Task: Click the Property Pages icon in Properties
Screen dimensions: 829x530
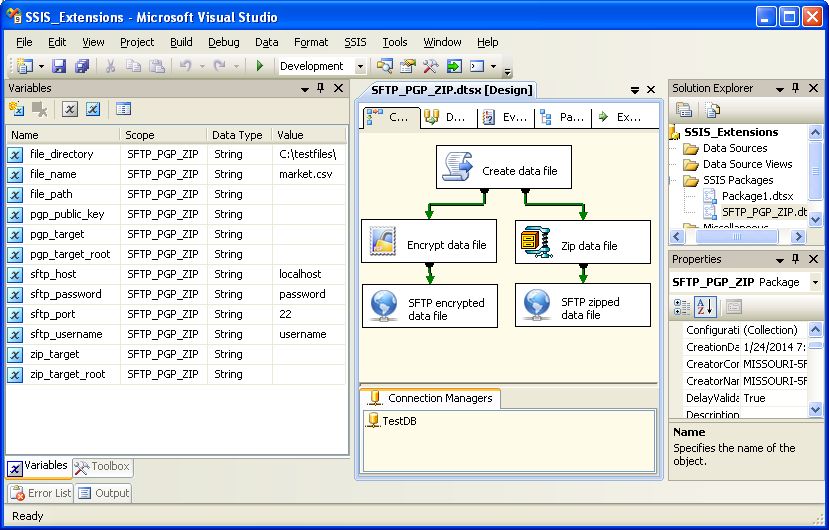Action: point(734,307)
